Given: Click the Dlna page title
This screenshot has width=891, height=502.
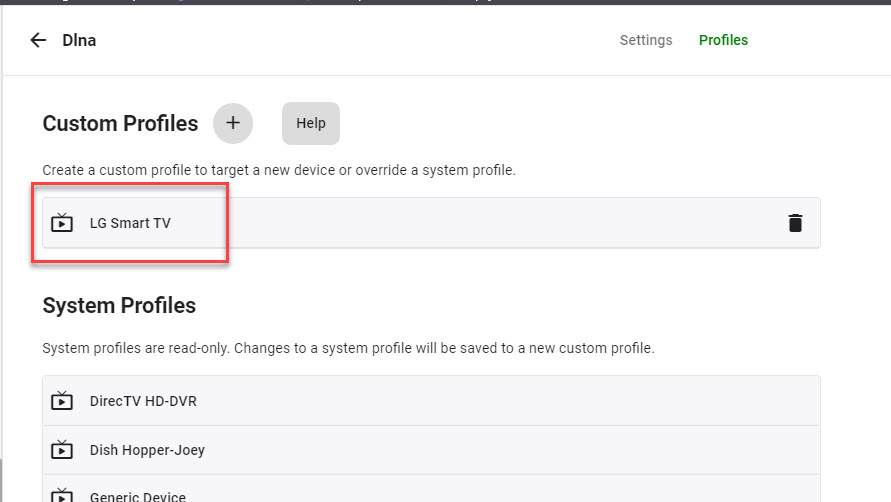Looking at the screenshot, I should [x=79, y=40].
